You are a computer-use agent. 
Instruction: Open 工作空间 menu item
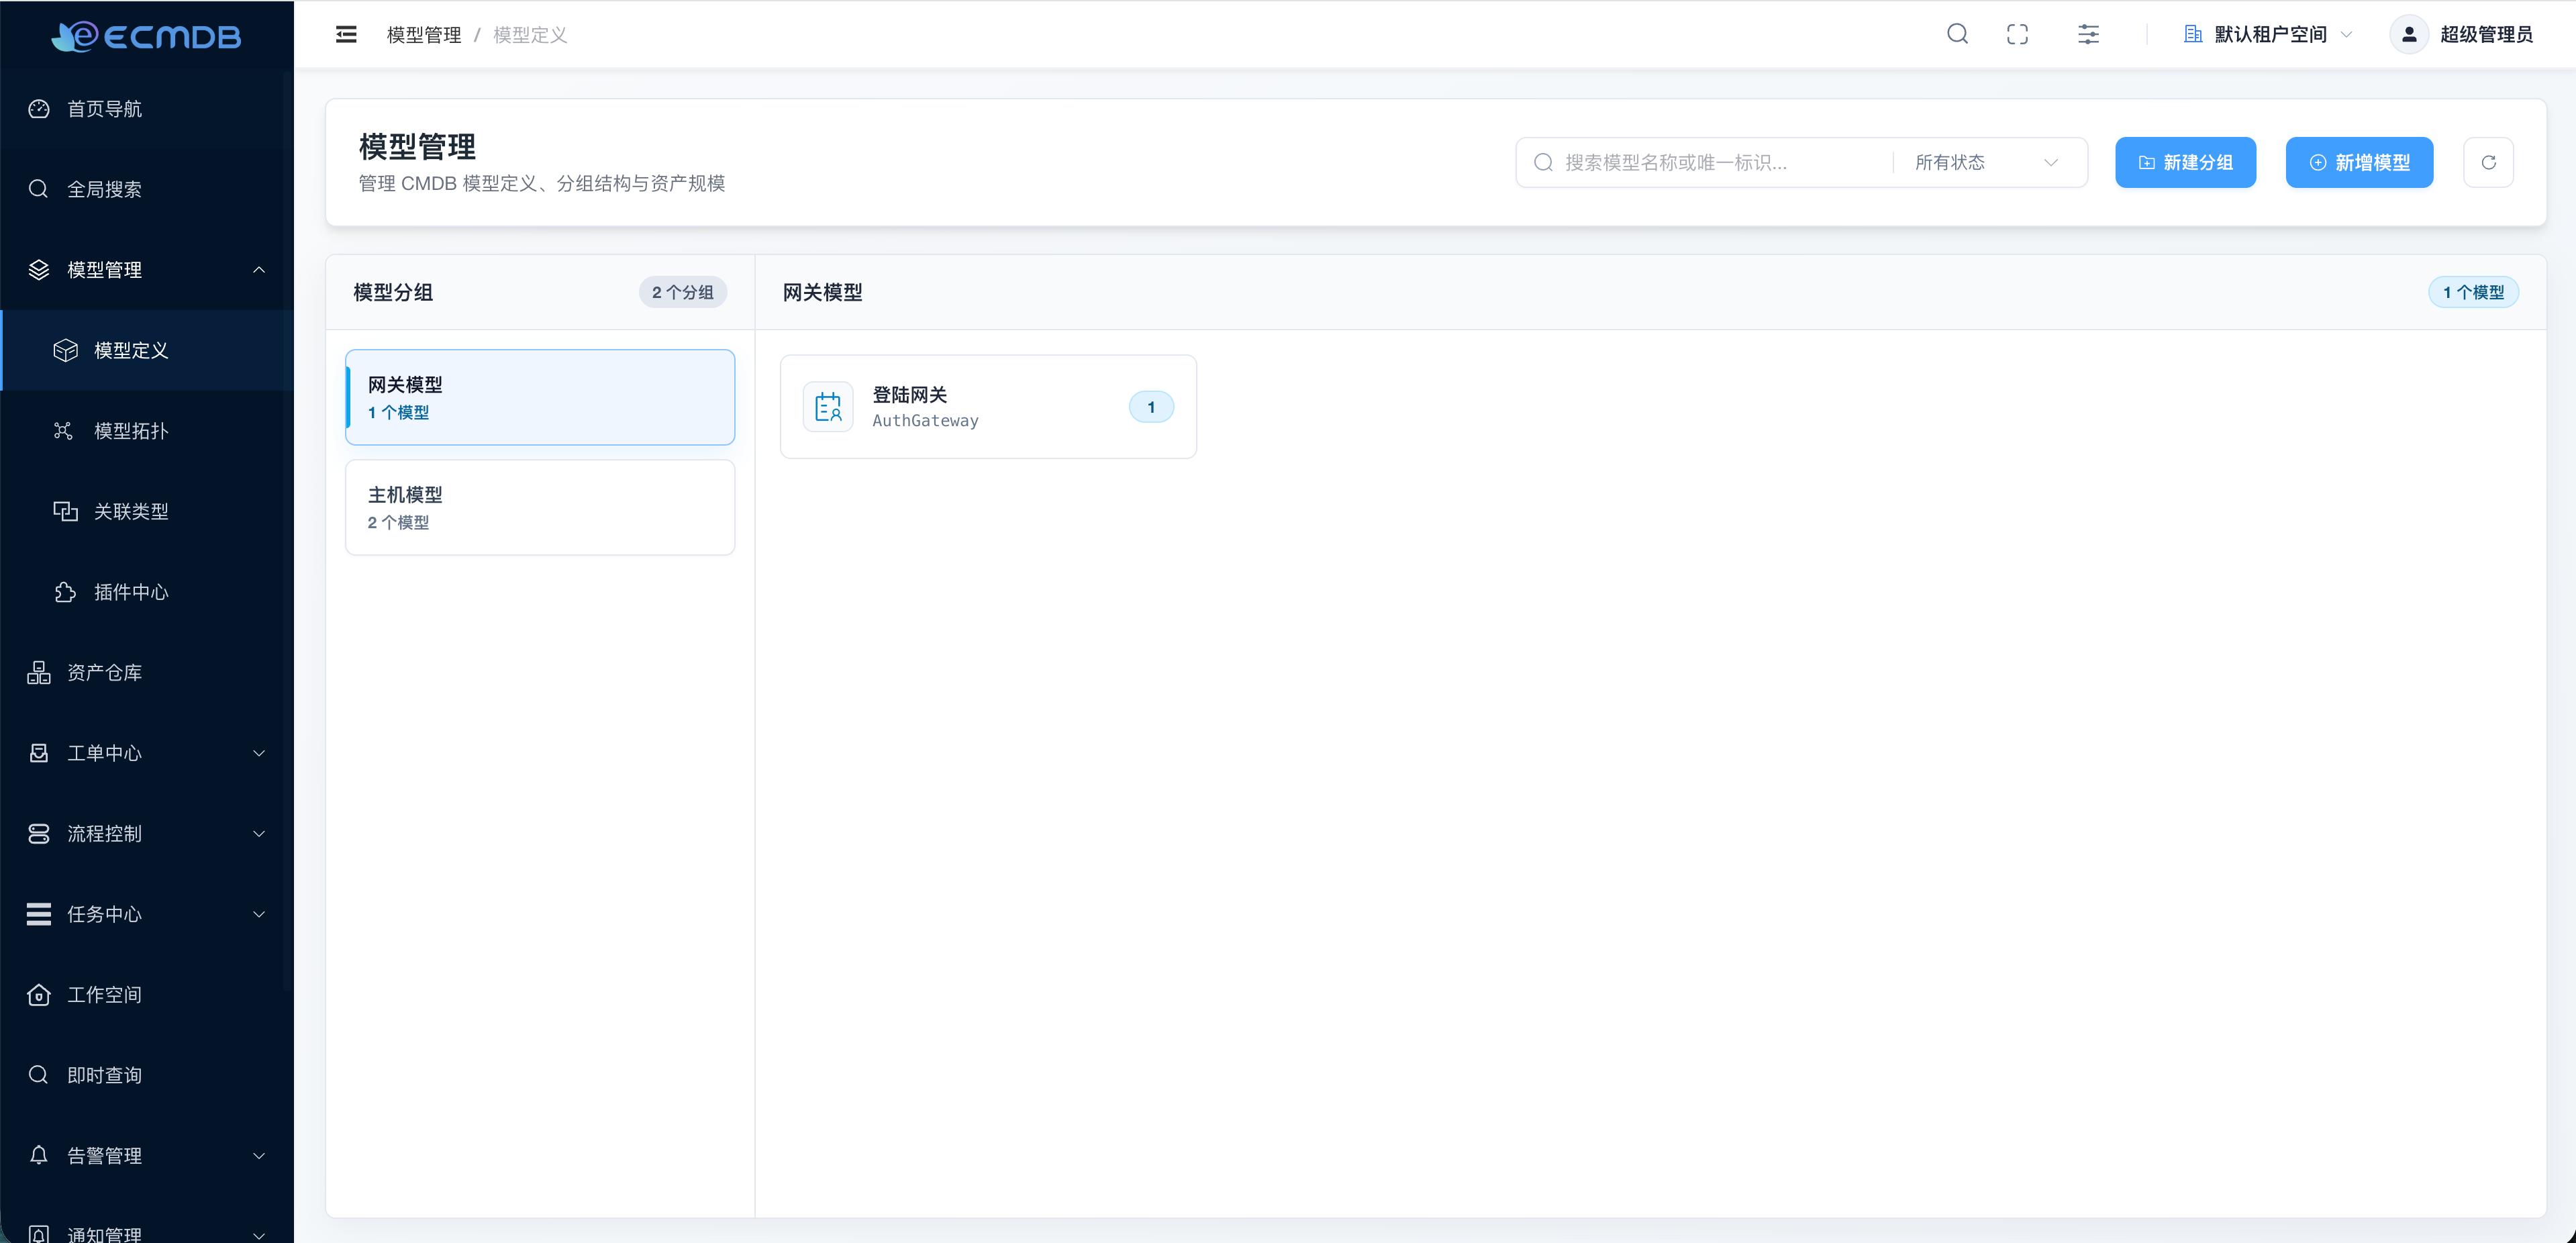tap(146, 995)
